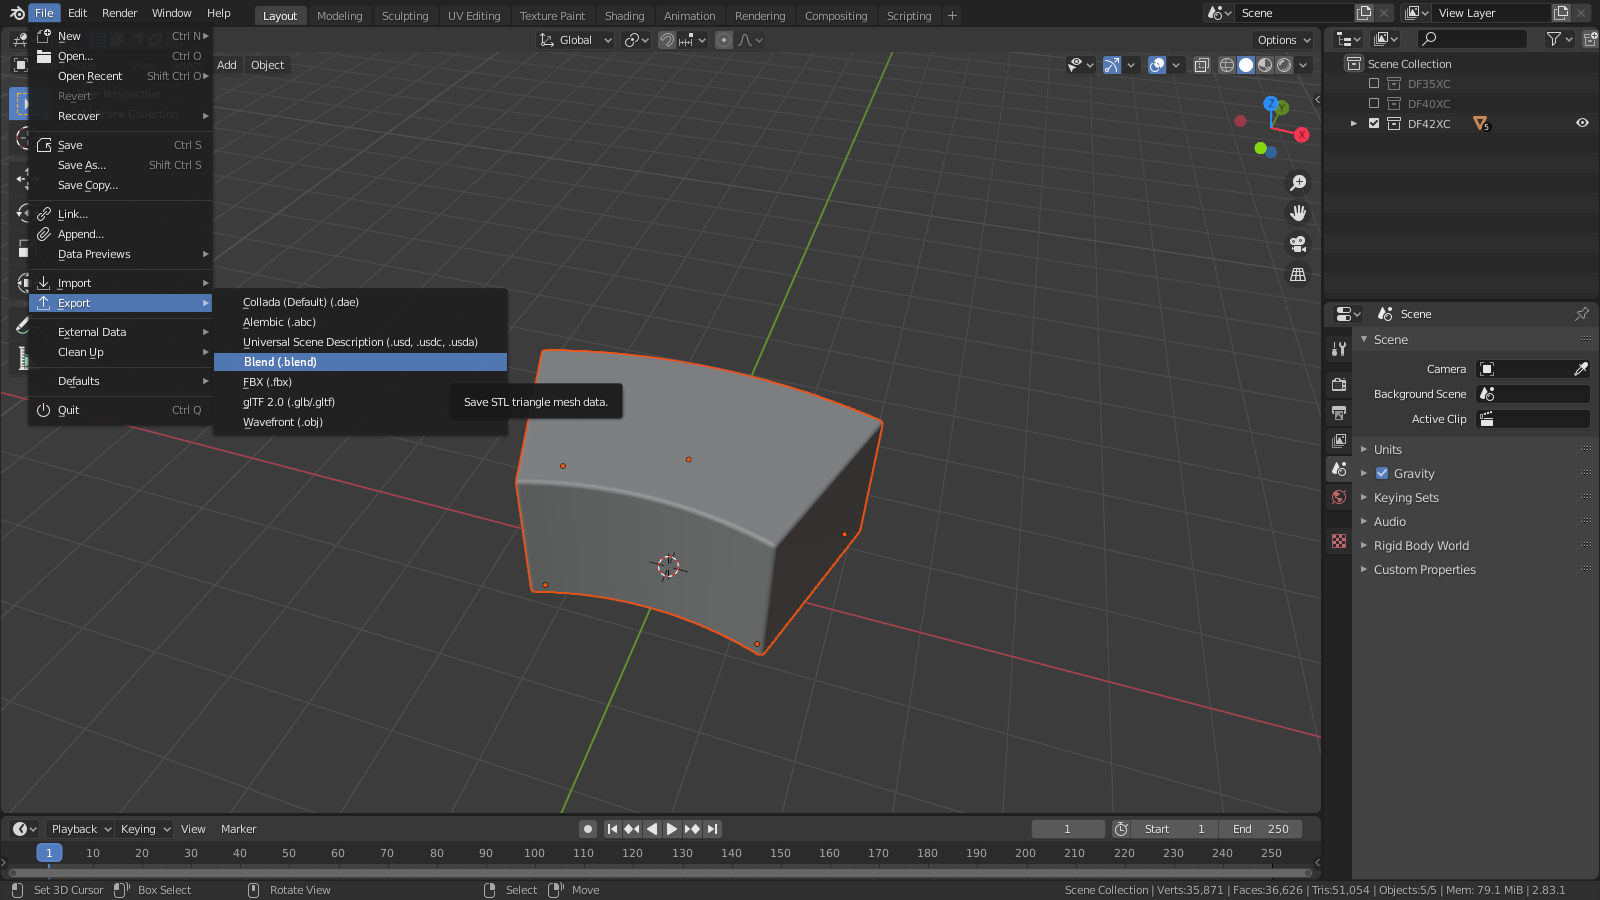Select Wavefront (.obj) export entry

click(x=360, y=422)
